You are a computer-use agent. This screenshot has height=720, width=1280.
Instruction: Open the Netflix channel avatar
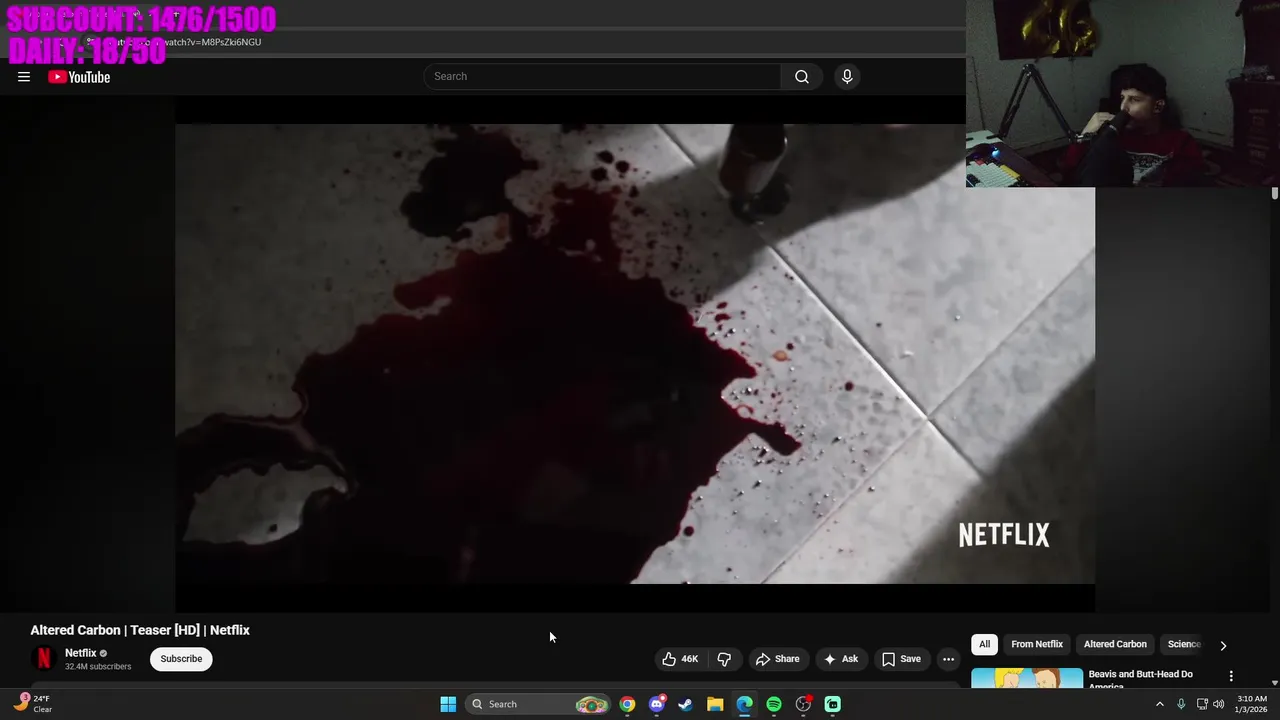(43, 658)
